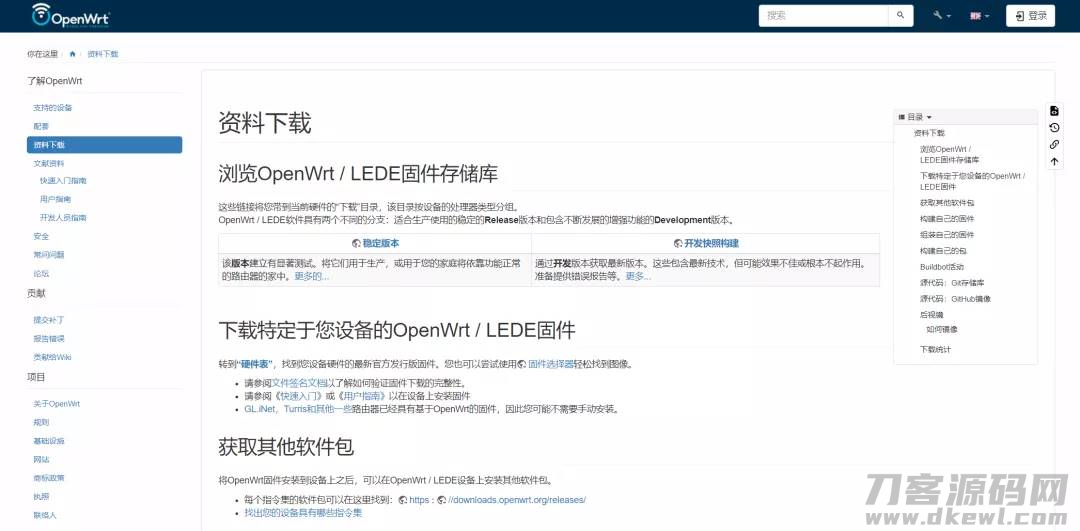Open 开发人员指南 in the sidebar
The width and height of the screenshot is (1080, 531).
(x=63, y=218)
